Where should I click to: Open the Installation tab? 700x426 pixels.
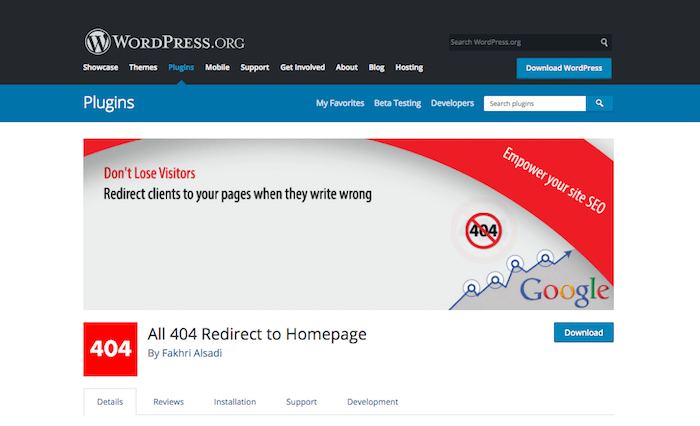234,402
